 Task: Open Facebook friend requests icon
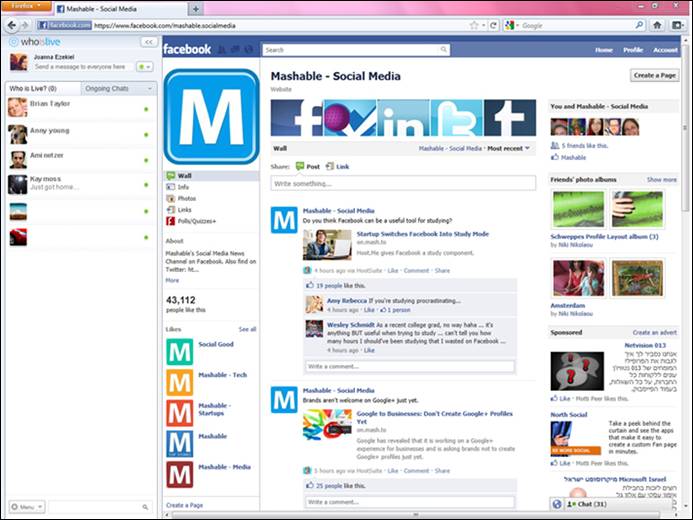click(222, 49)
